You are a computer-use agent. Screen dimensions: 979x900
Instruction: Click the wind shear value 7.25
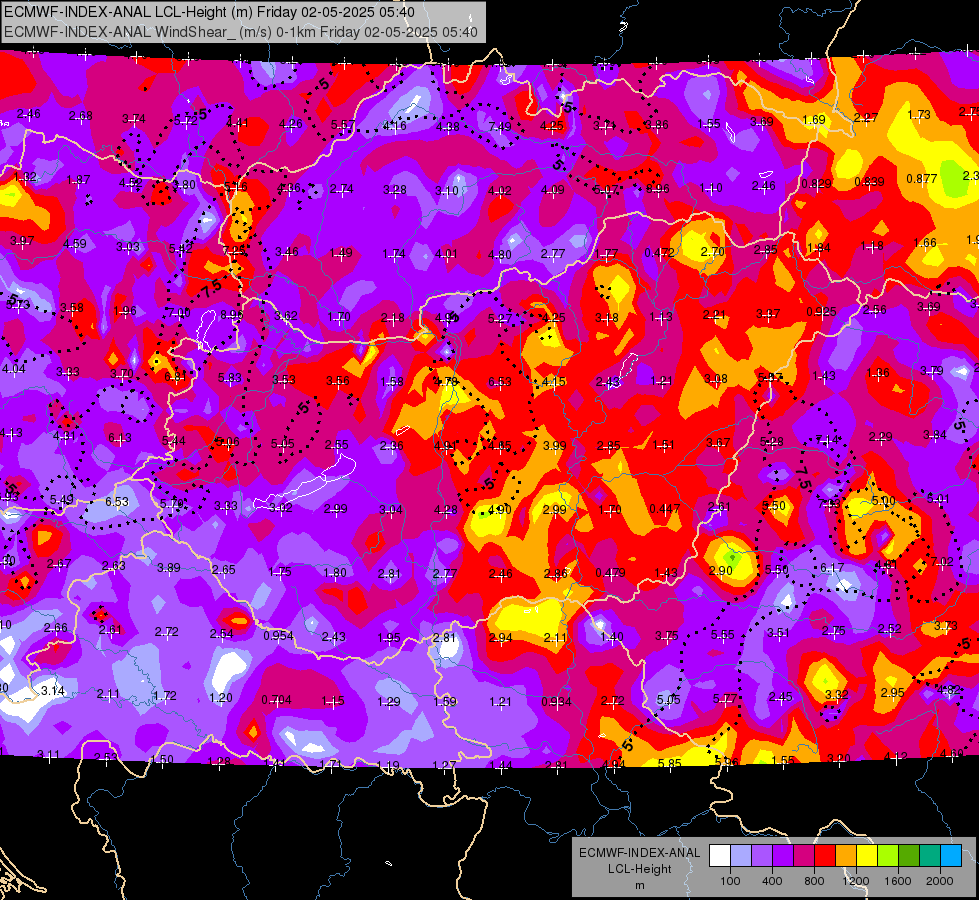234,250
